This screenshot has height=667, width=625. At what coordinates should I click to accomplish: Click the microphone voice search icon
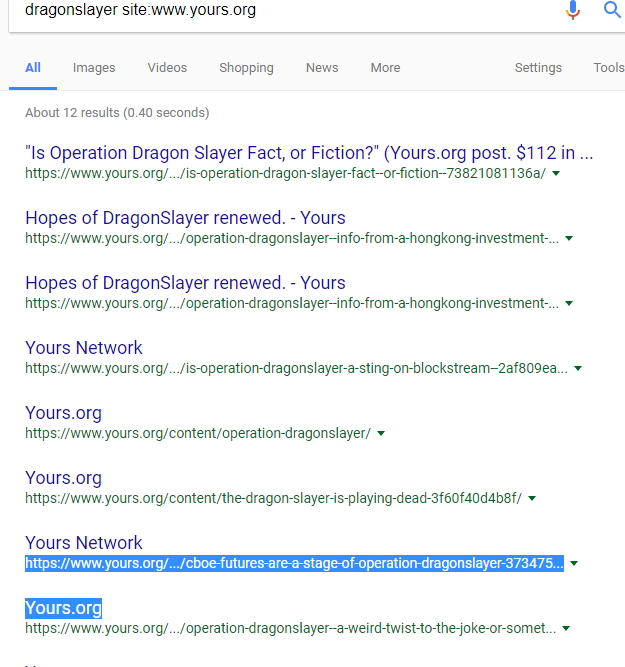(x=573, y=10)
